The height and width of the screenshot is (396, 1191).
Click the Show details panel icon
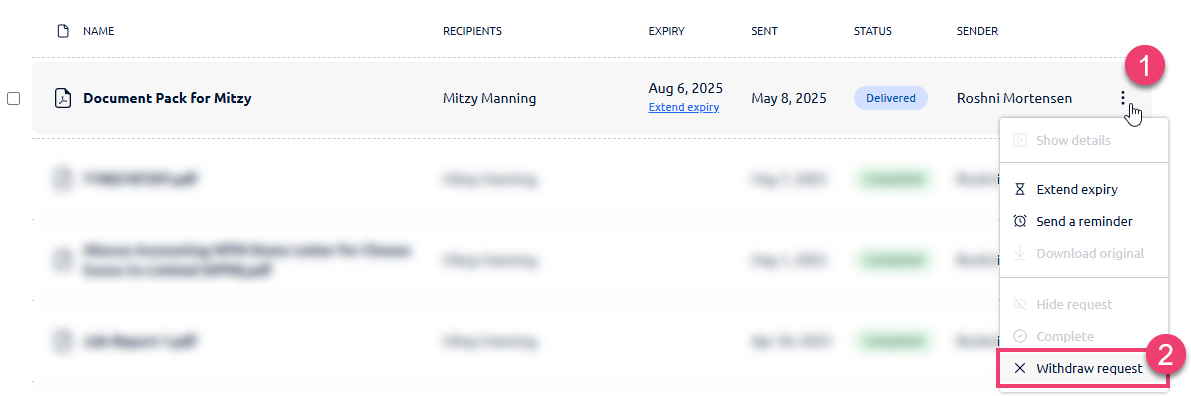1020,141
